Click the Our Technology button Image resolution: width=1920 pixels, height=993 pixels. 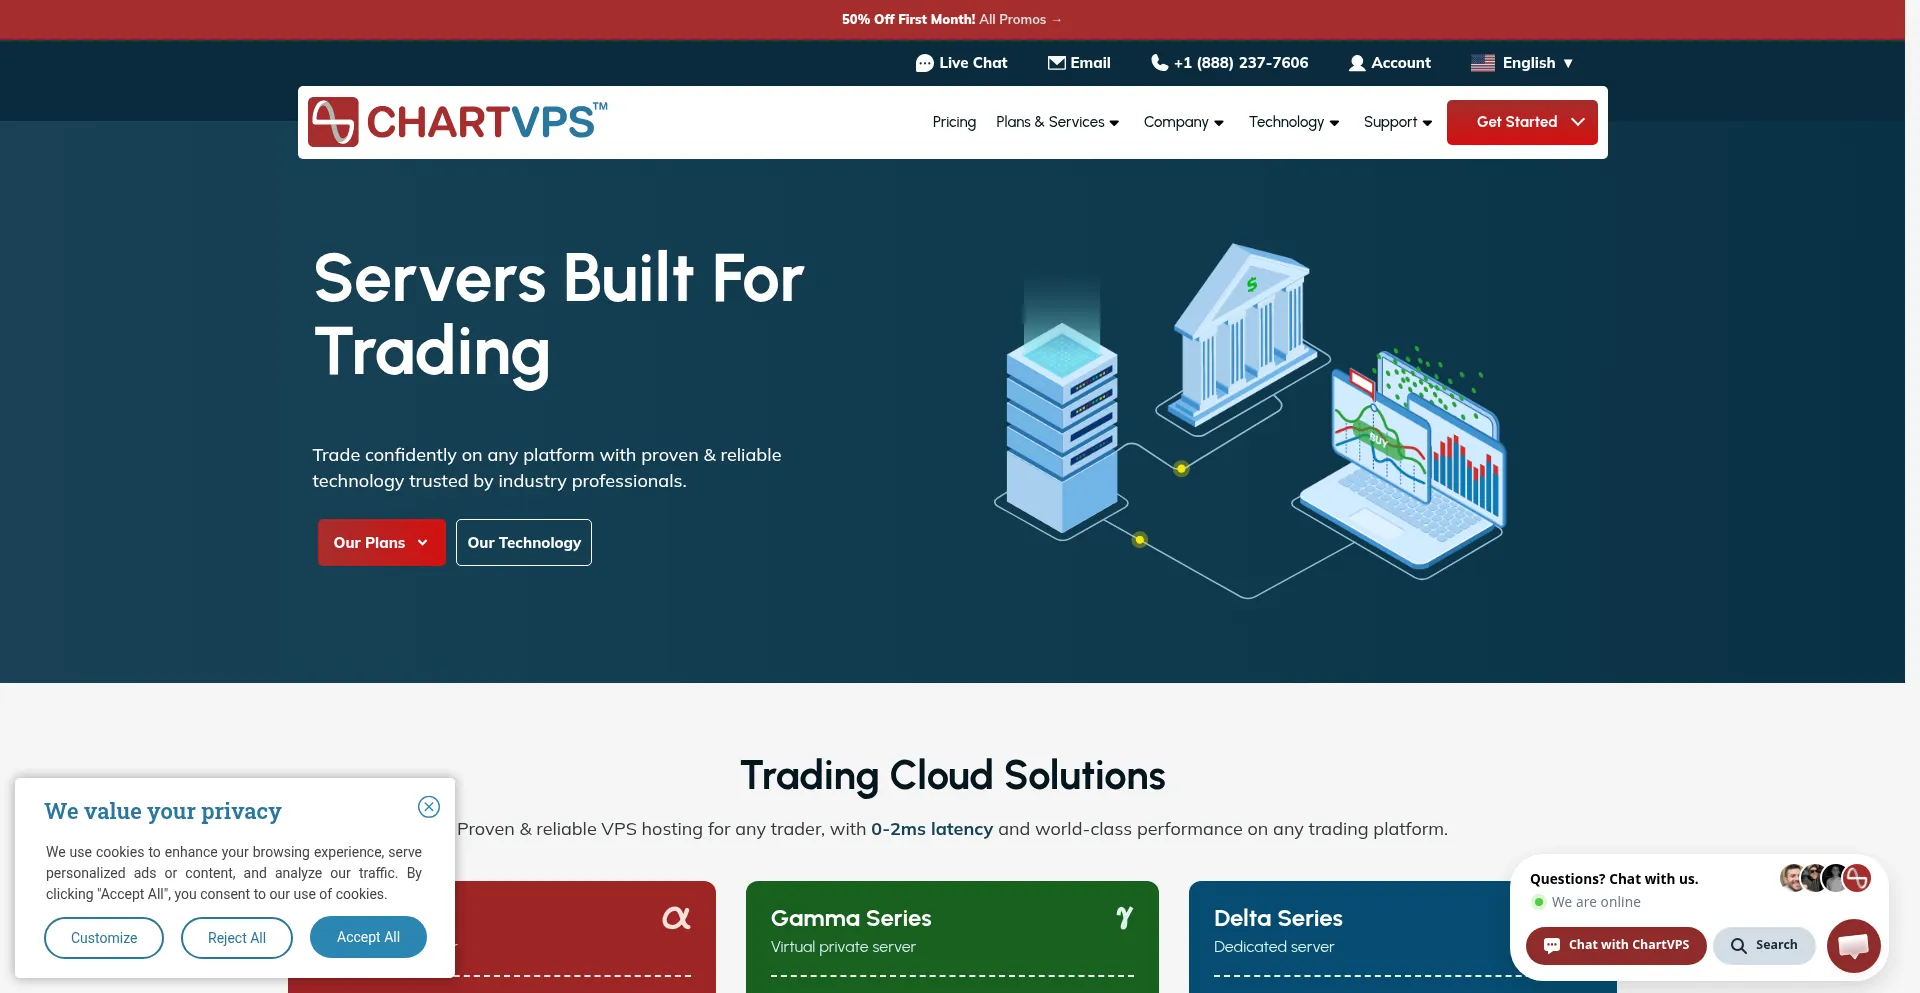pos(523,542)
